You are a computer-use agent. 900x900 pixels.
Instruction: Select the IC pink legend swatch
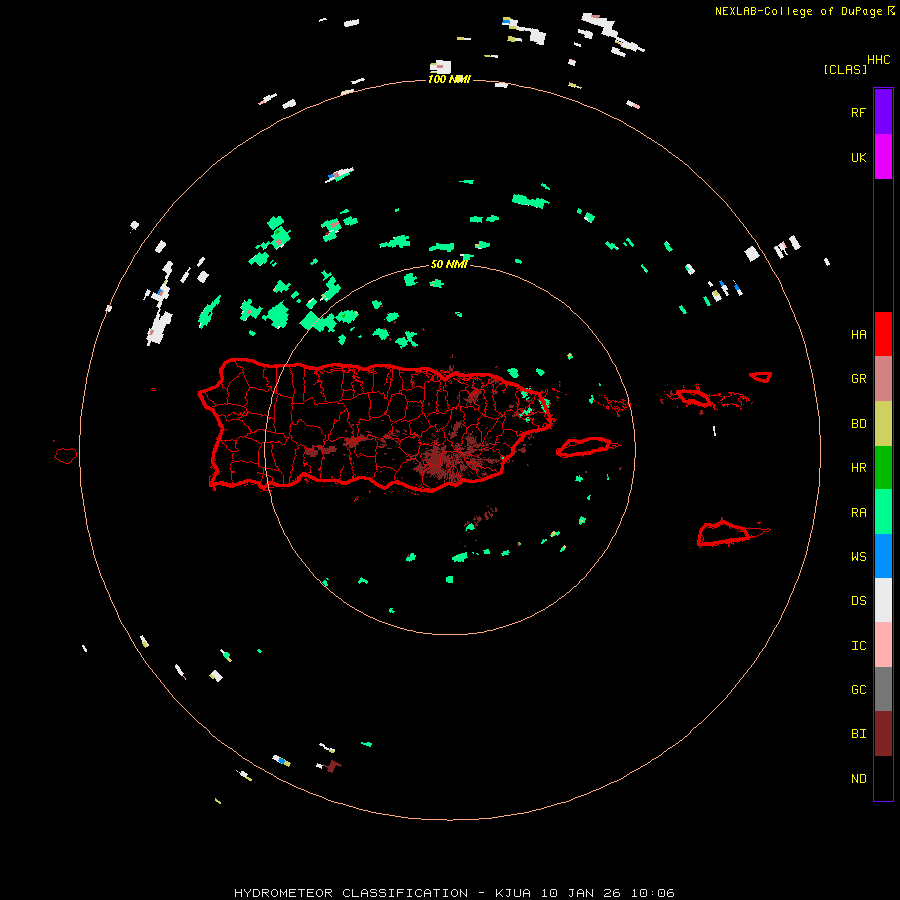(883, 645)
